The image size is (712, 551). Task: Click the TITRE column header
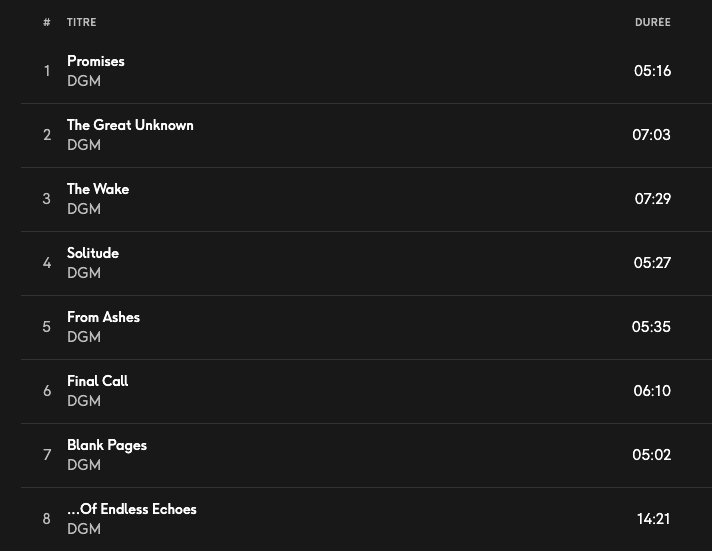[81, 22]
